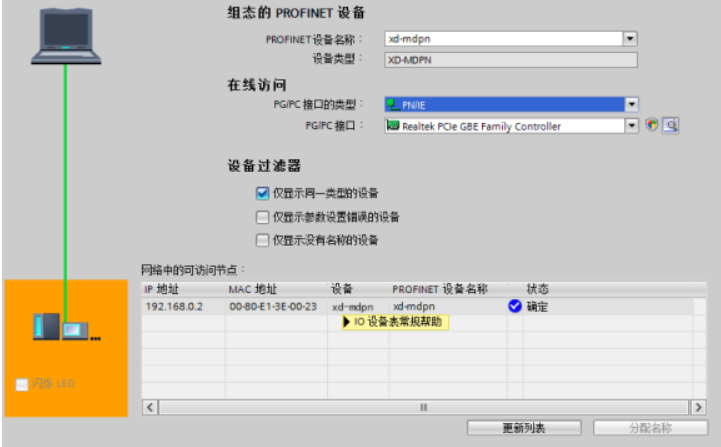This screenshot has height=447, width=721.
Task: Click the MAC 地址 column header
Action: tap(276, 289)
